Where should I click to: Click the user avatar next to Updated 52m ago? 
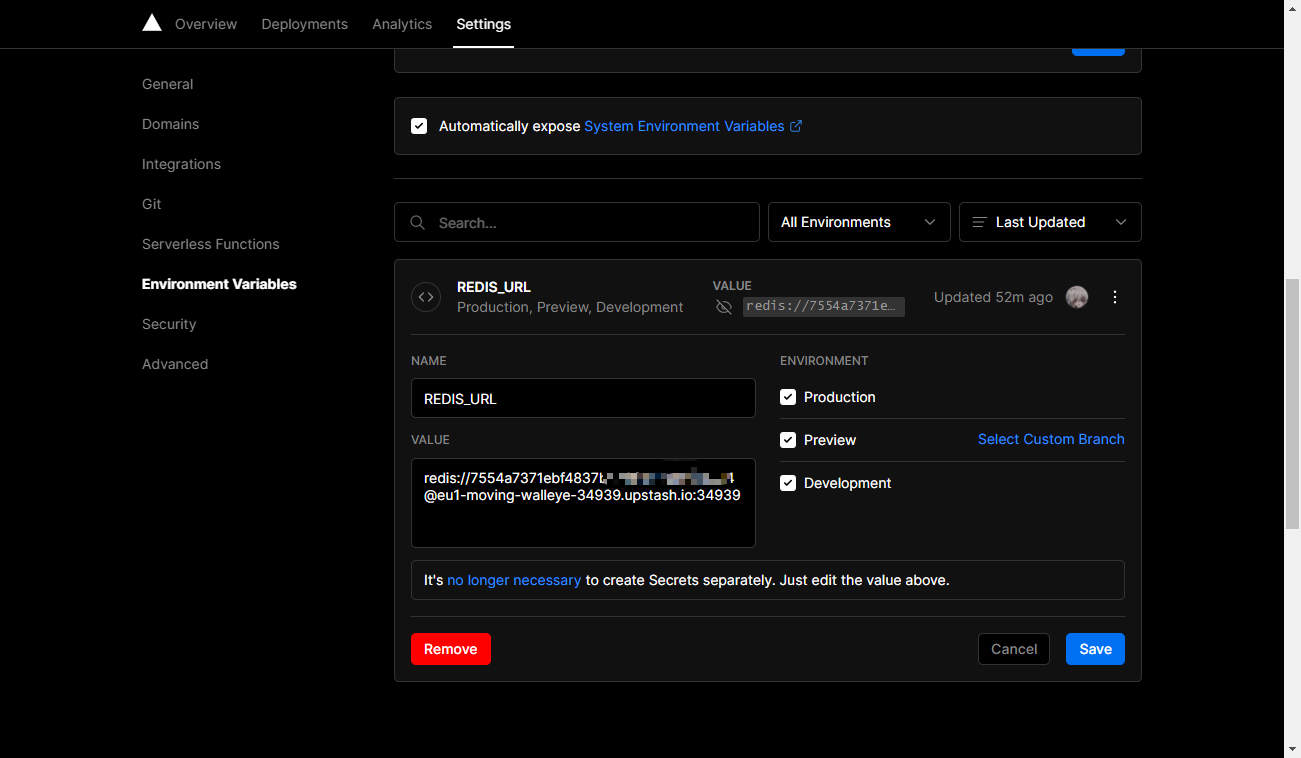pyautogui.click(x=1077, y=297)
